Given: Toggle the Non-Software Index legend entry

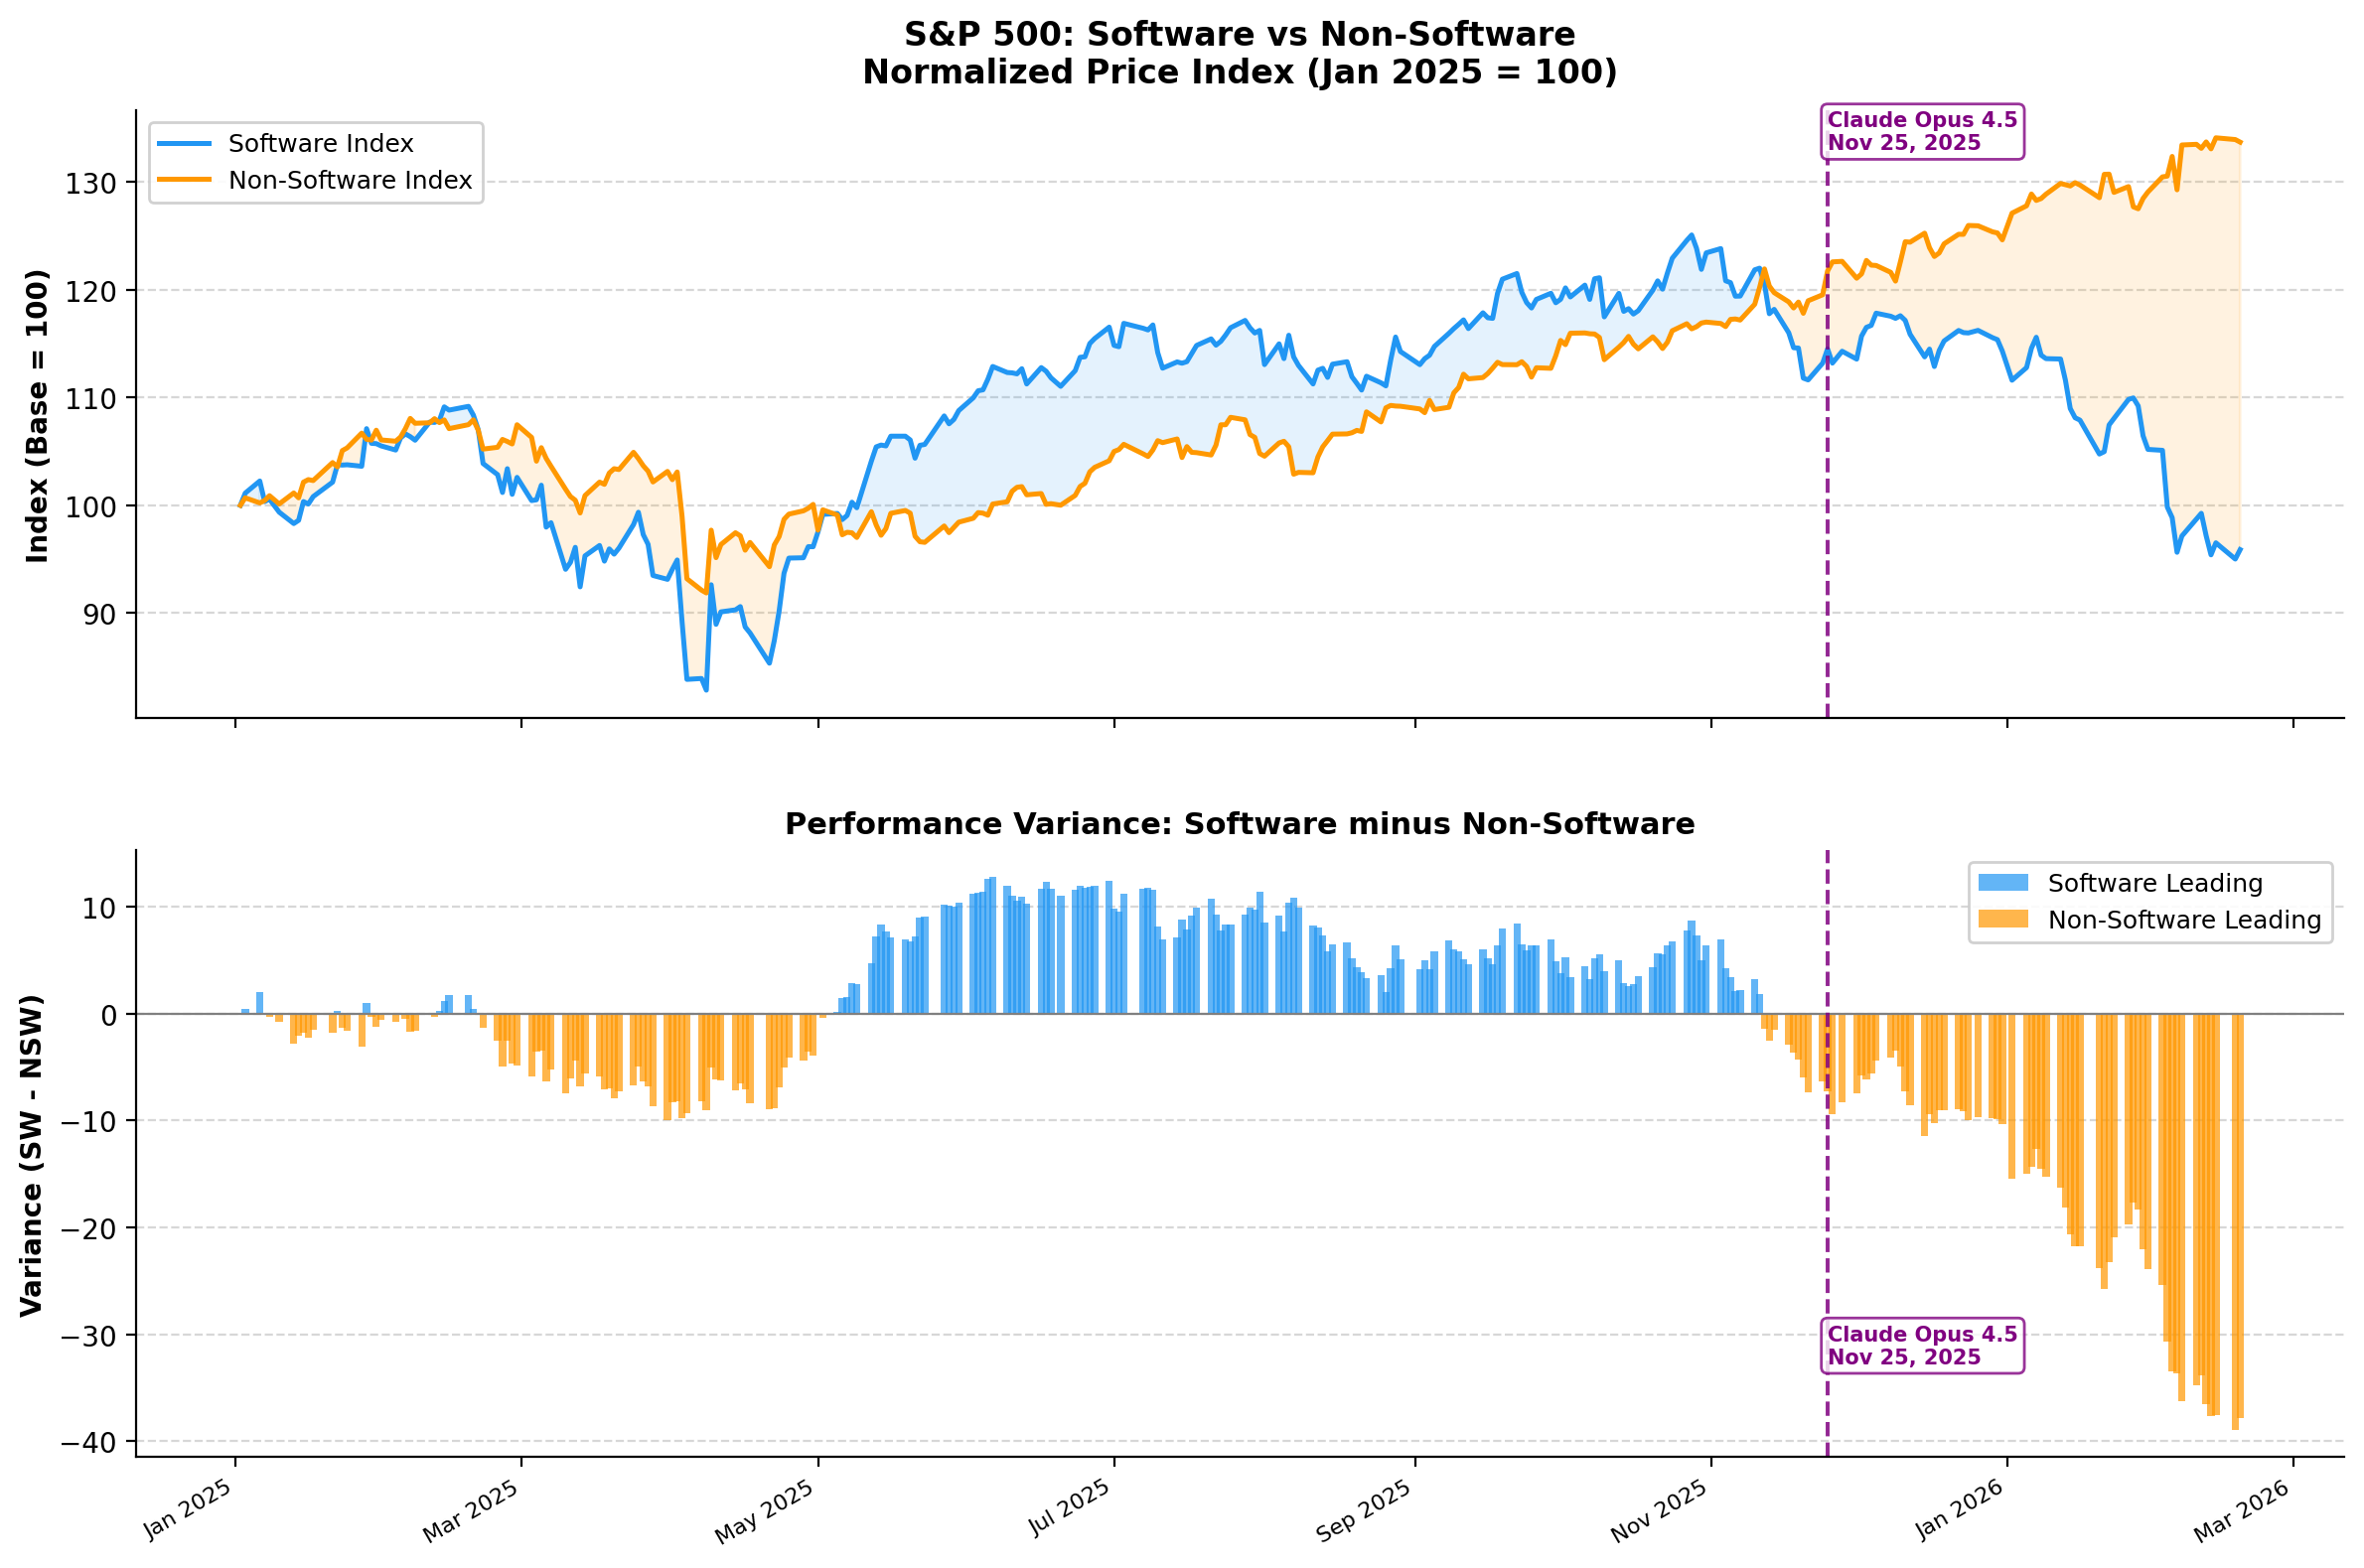Looking at the screenshot, I should (348, 181).
